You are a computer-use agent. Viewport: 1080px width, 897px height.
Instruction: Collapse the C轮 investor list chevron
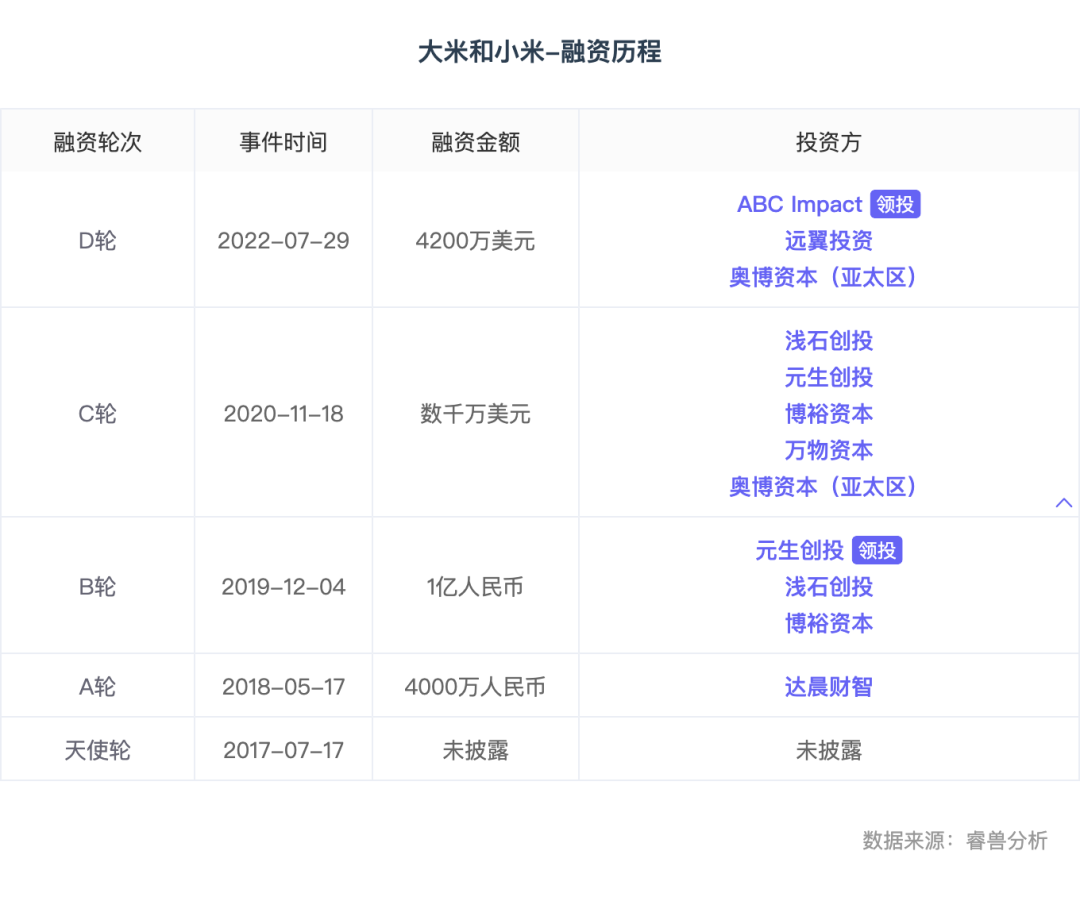[1063, 503]
